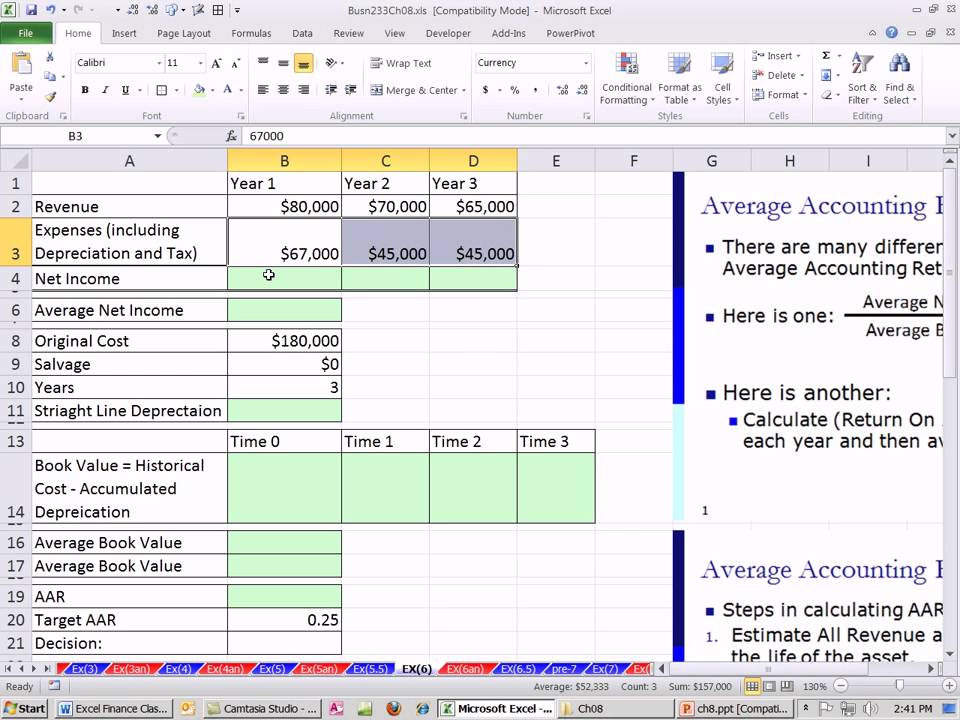Click the Save icon in Quick Access
Image resolution: width=960 pixels, height=720 pixels.
[x=31, y=10]
